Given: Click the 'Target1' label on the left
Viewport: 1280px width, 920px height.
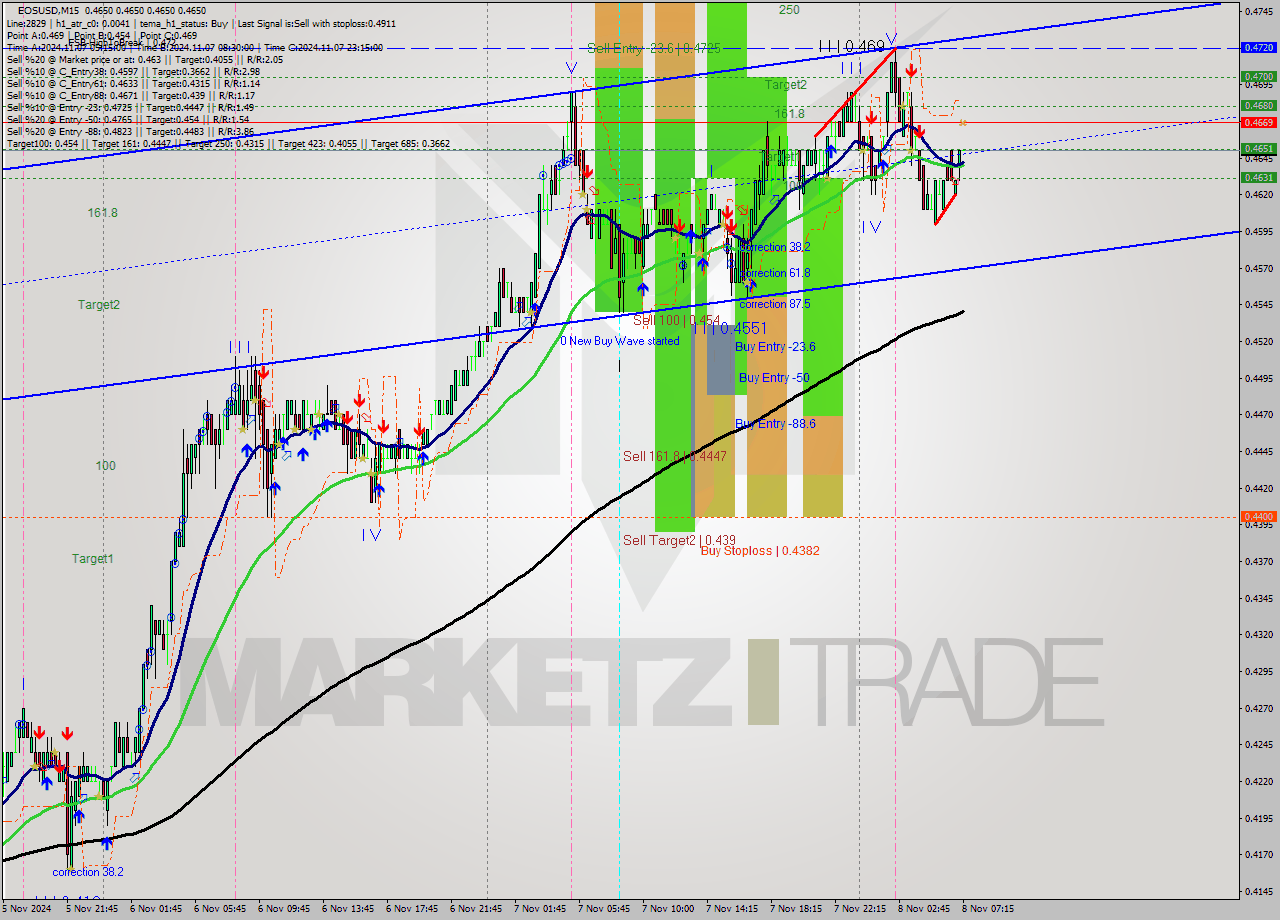Looking at the screenshot, I should click(93, 559).
